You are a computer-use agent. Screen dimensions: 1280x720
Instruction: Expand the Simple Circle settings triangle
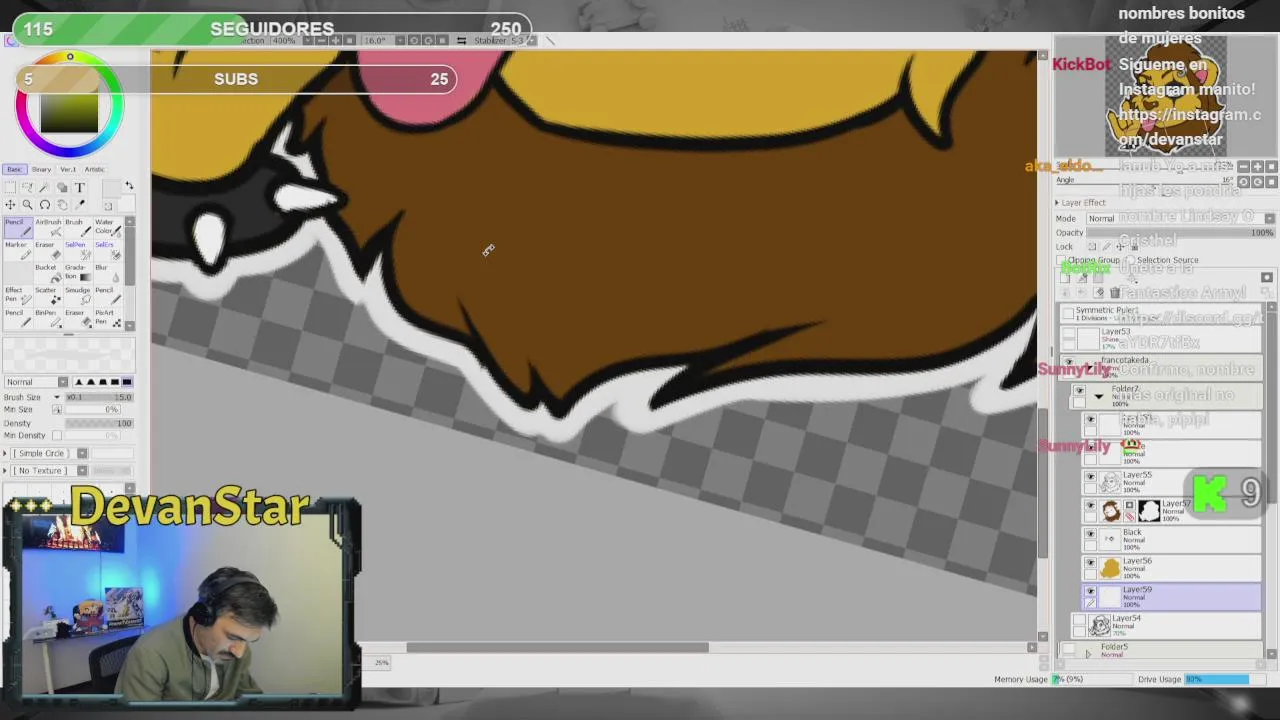5,453
